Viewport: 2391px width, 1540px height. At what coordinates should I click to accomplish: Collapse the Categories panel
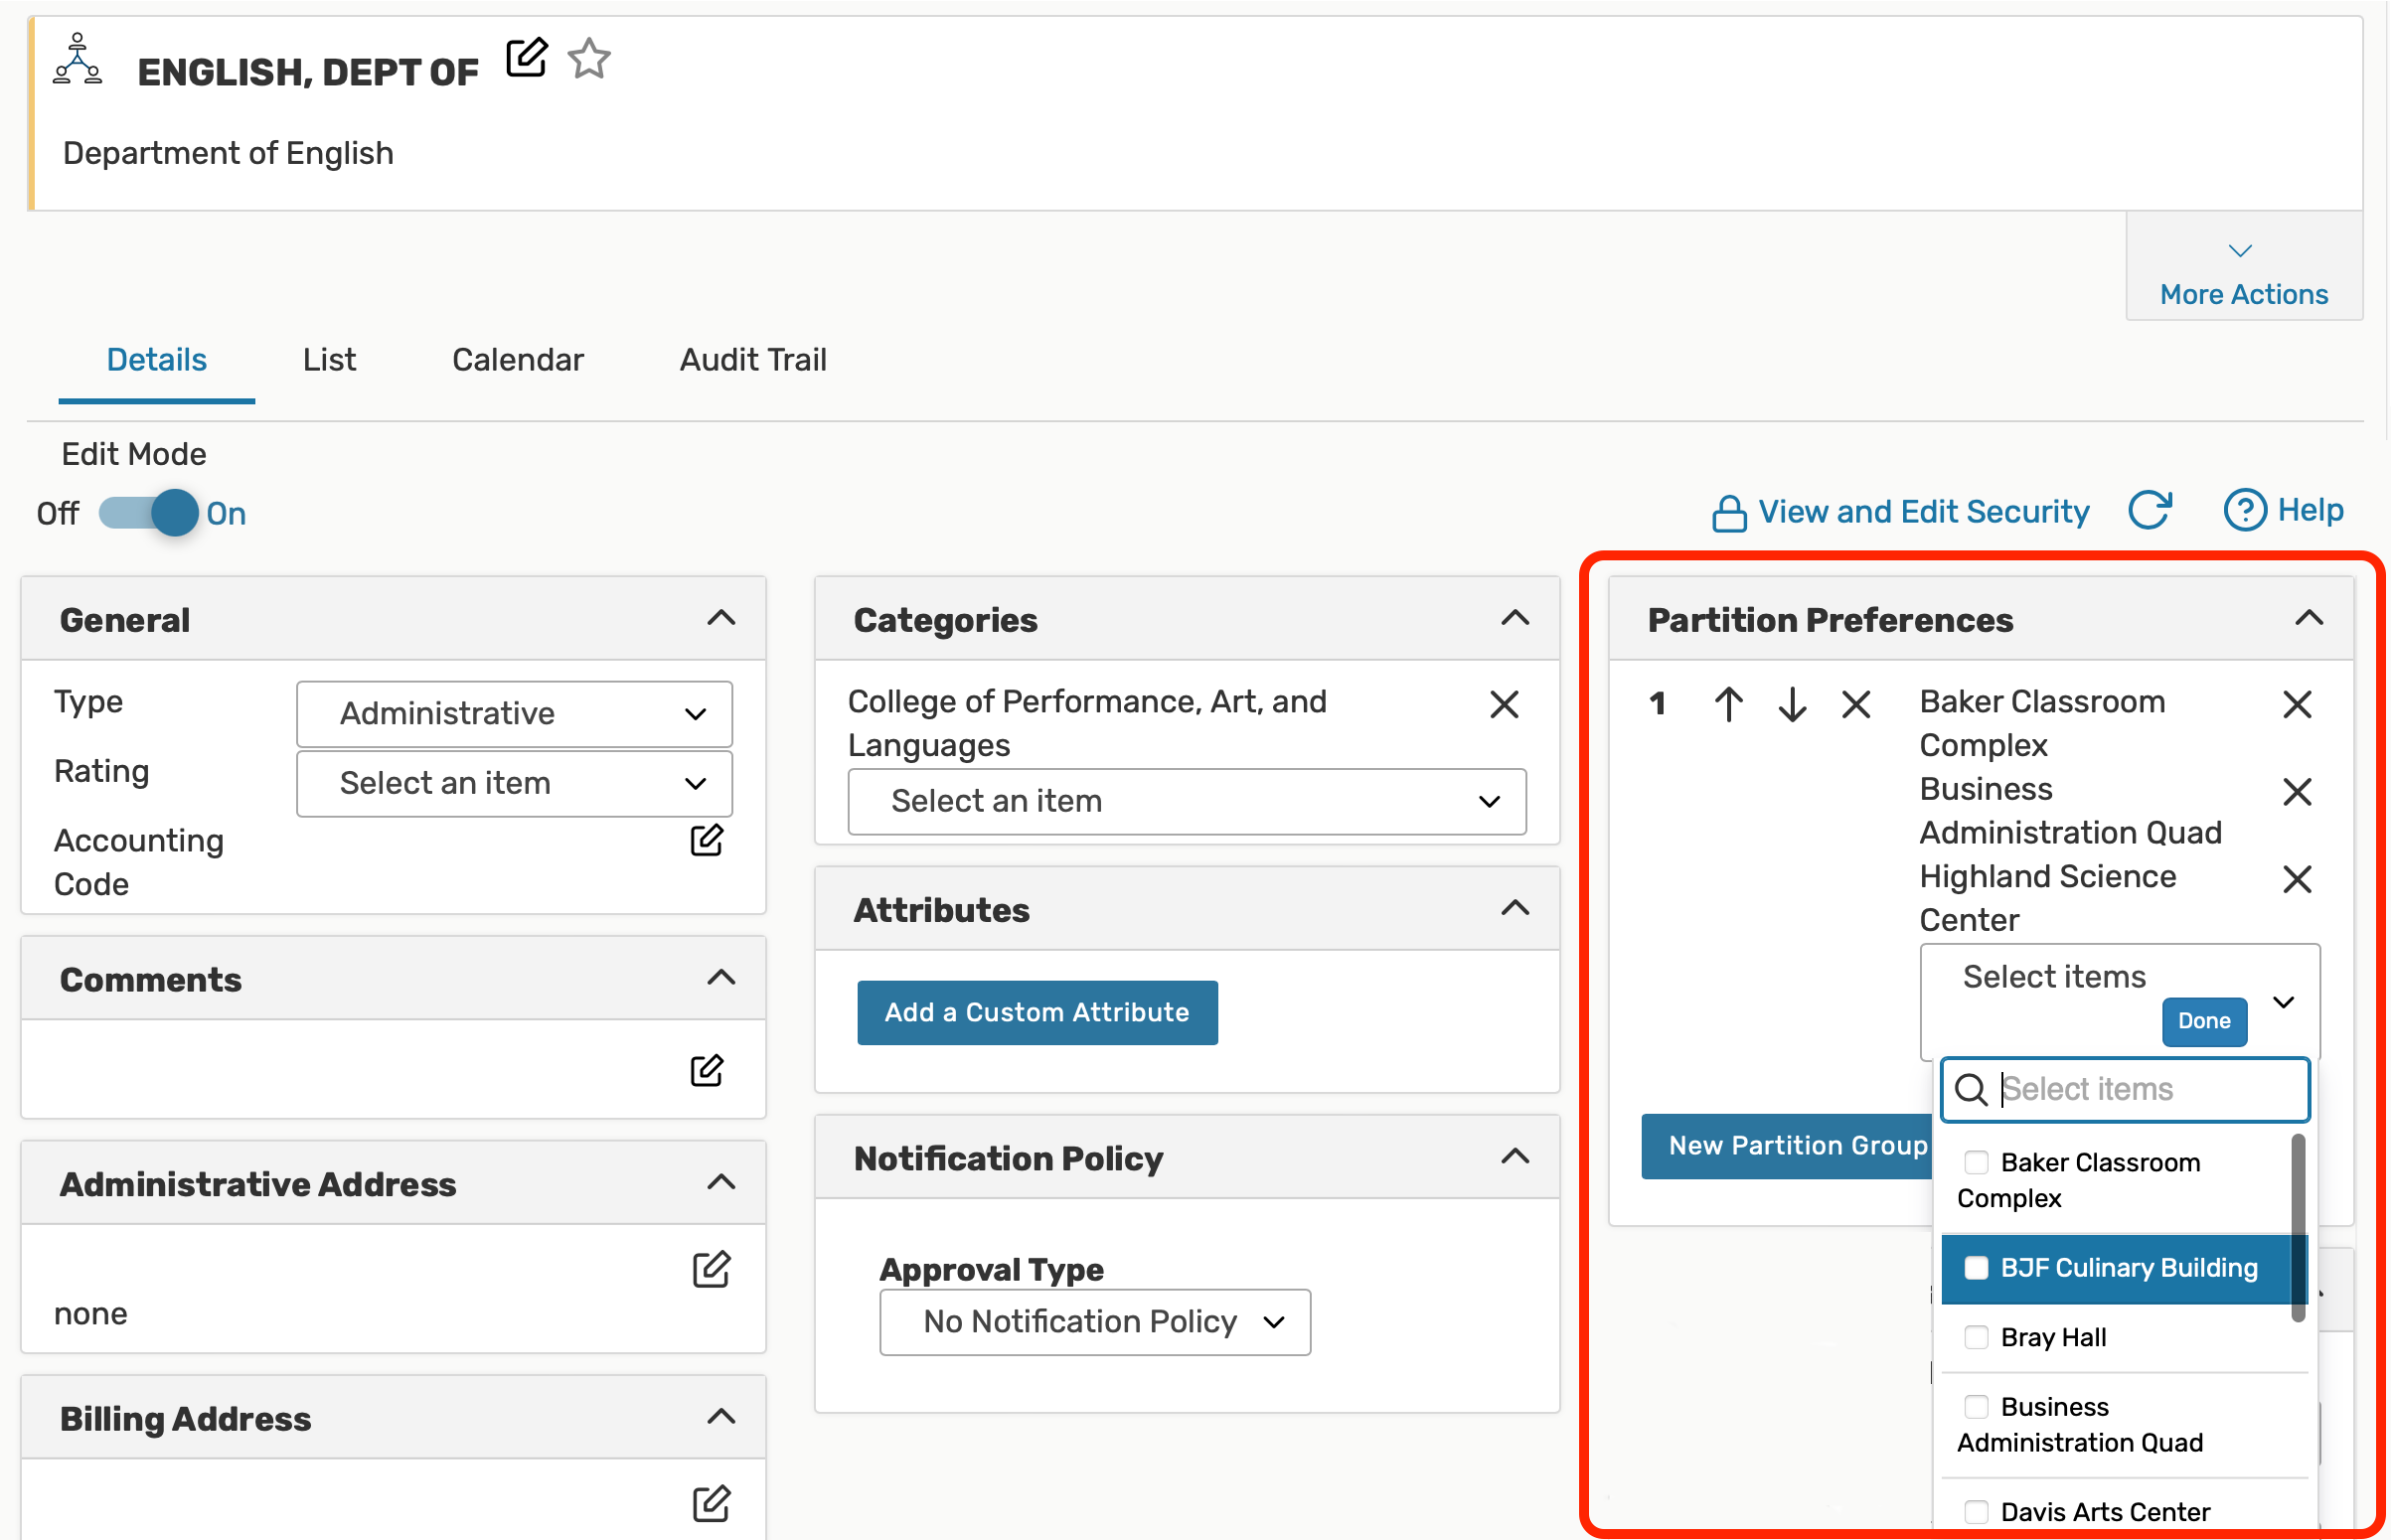[1515, 619]
